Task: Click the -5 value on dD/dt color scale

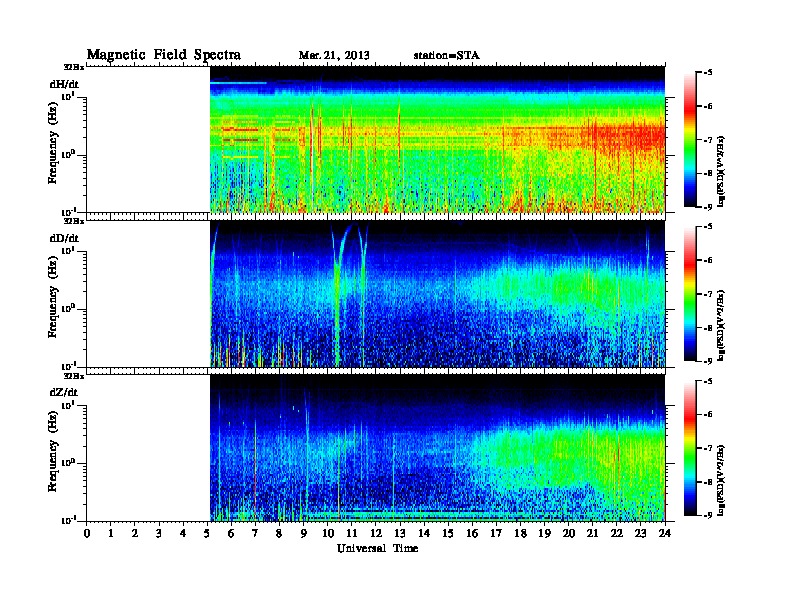Action: [x=708, y=227]
